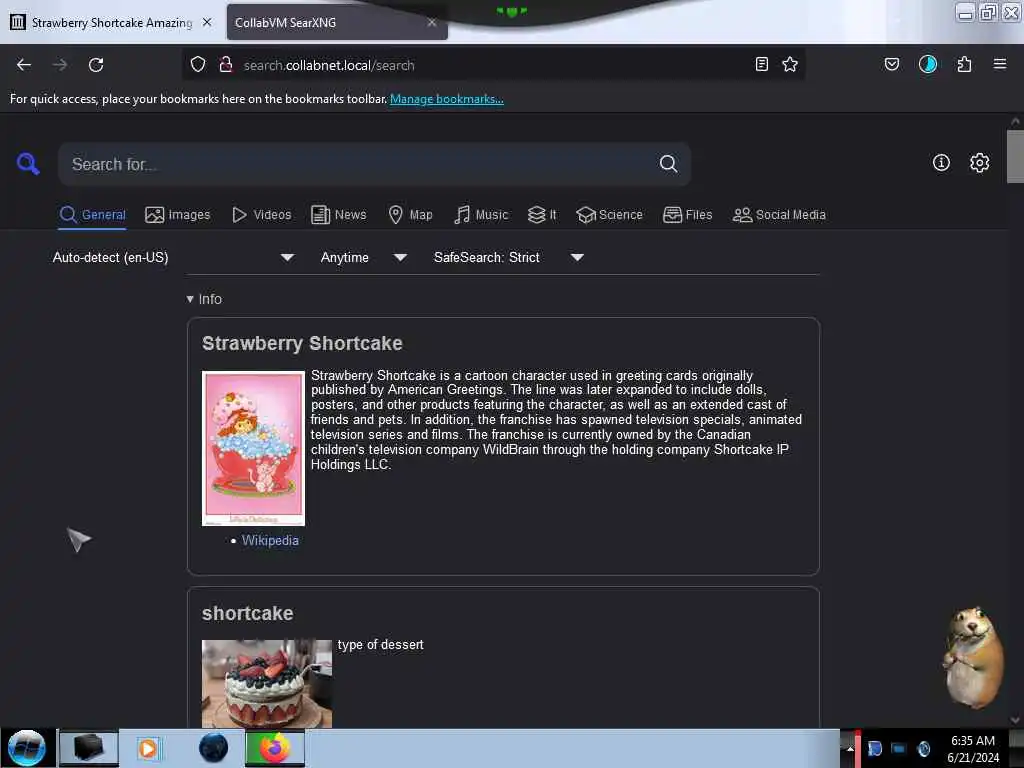
Task: Click the address bar URL
Action: point(329,65)
